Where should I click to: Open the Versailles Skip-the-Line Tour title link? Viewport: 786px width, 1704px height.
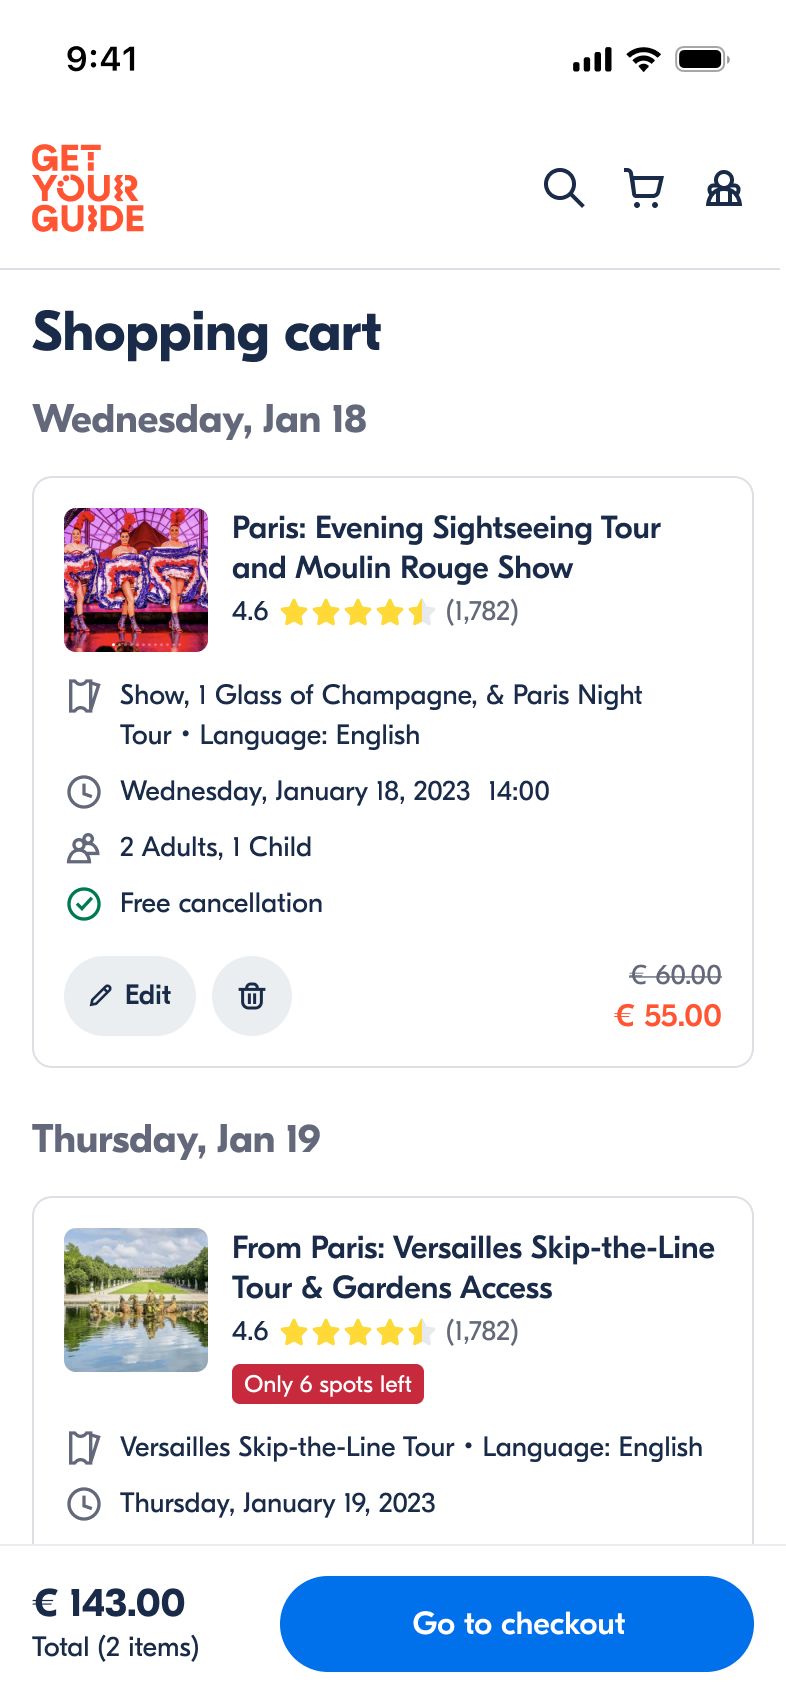point(473,1268)
